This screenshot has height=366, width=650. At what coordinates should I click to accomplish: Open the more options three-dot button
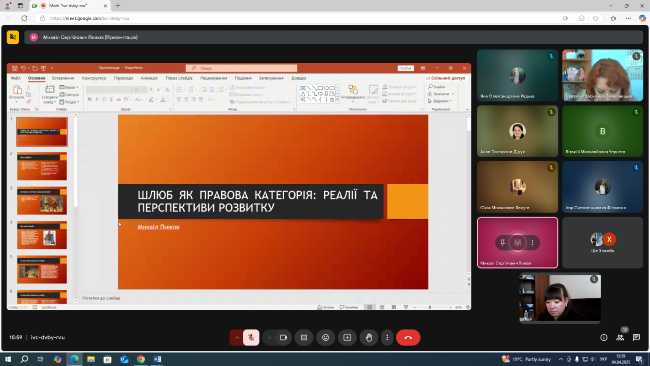[387, 338]
